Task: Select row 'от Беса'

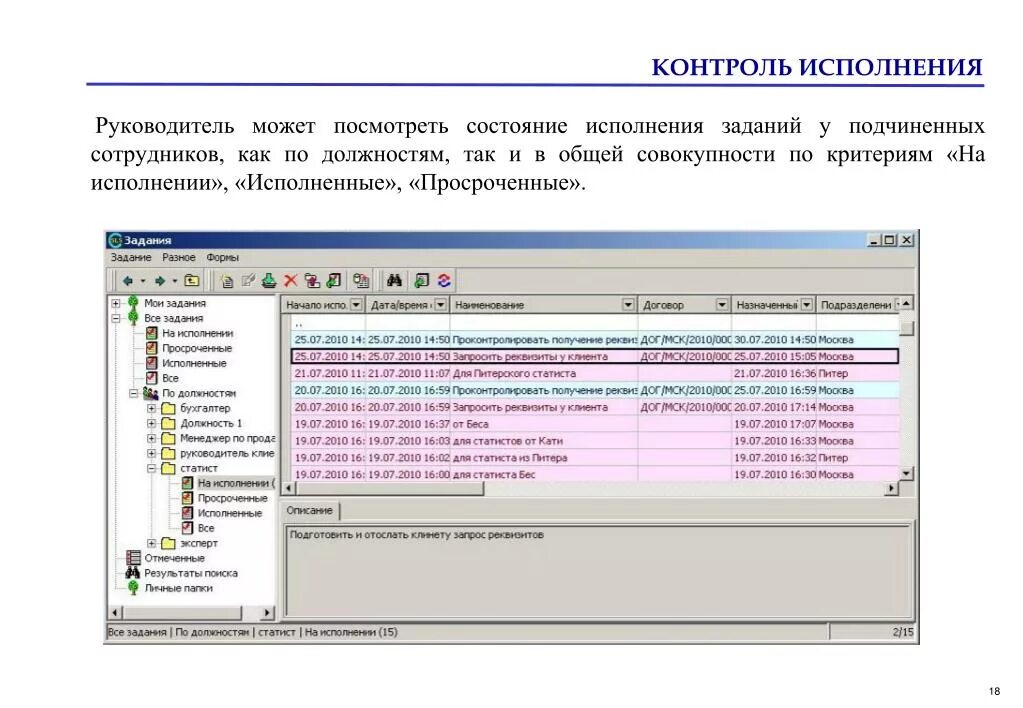Action: (595, 424)
